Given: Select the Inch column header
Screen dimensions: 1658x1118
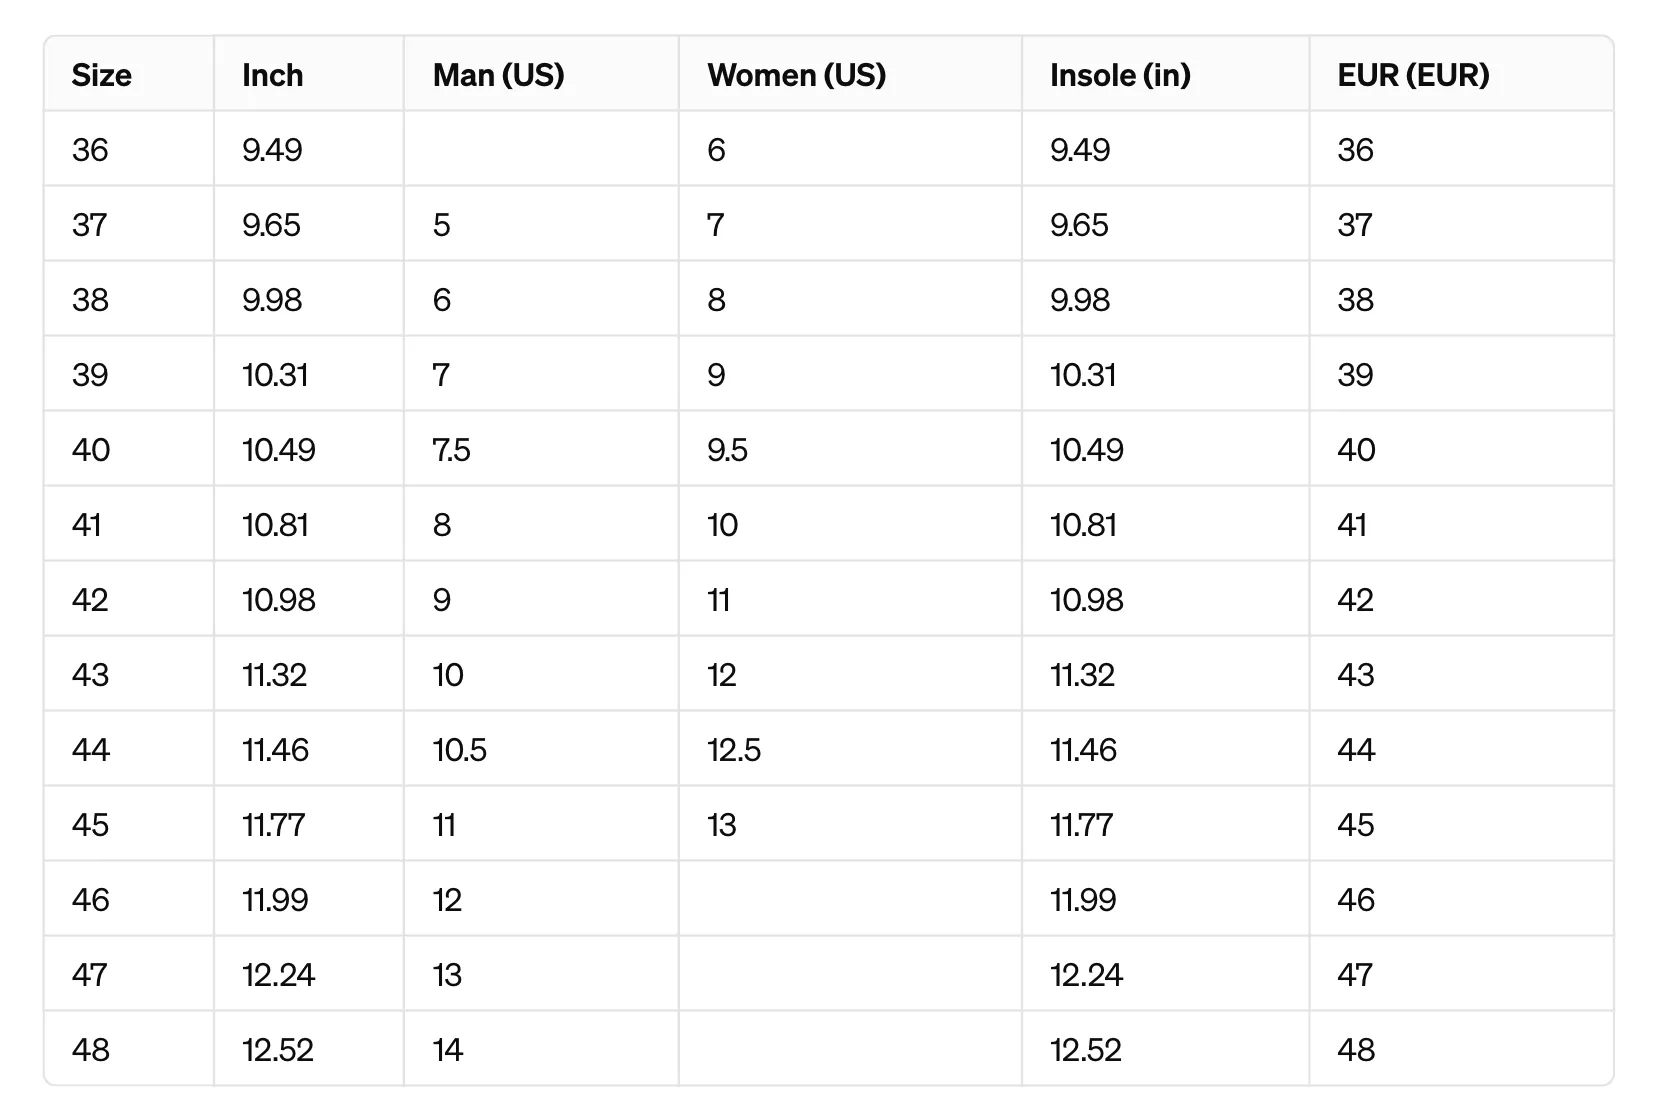Looking at the screenshot, I should click(272, 75).
